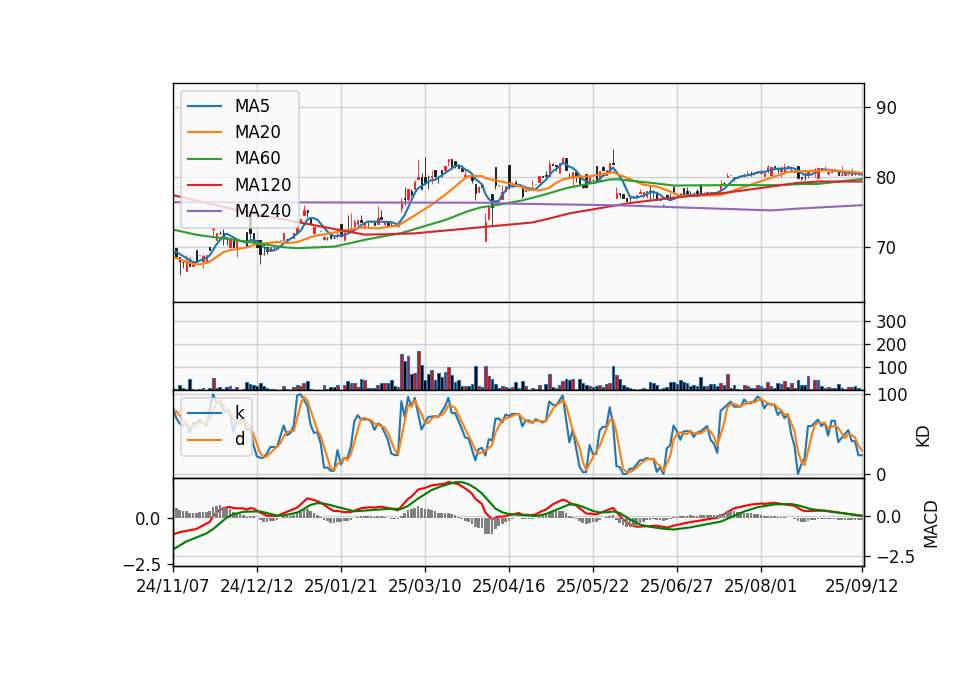Click the red MA120 legend line swatch
The image size is (960, 690).
pyautogui.click(x=204, y=185)
